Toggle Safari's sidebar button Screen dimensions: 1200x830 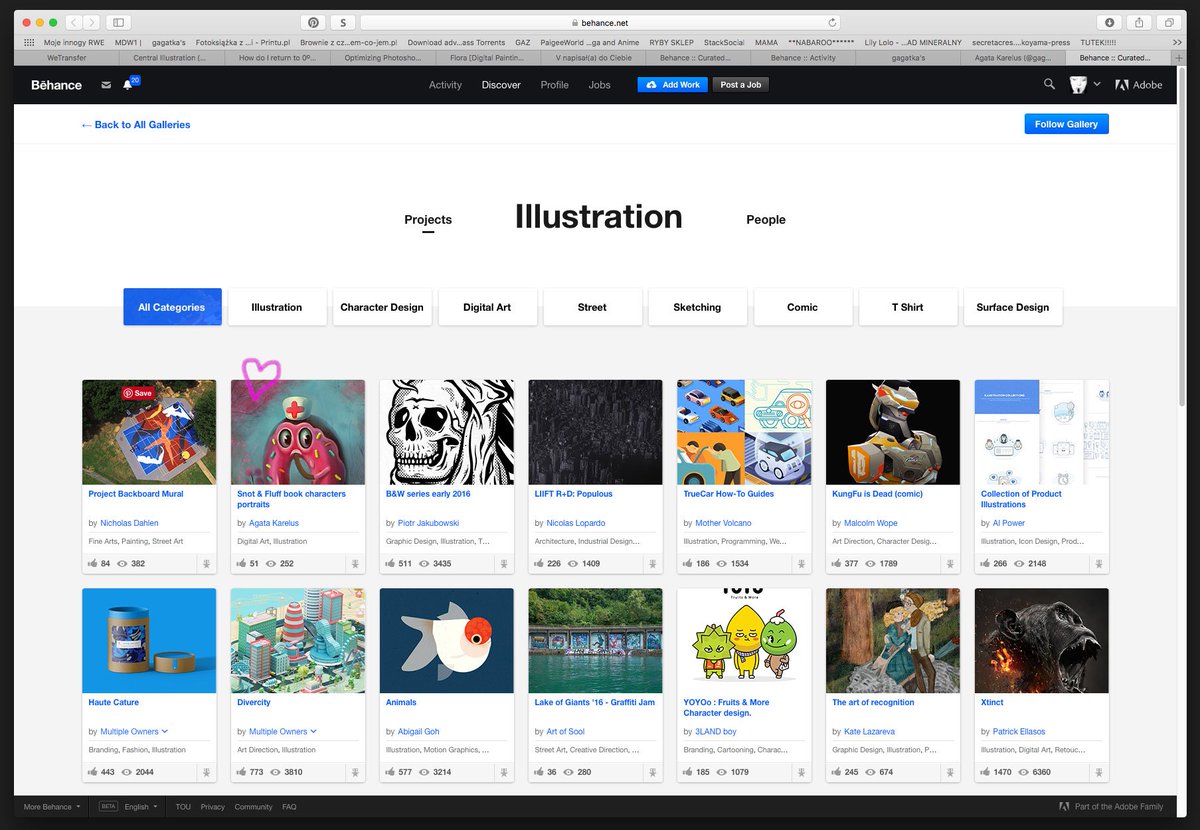tap(118, 22)
